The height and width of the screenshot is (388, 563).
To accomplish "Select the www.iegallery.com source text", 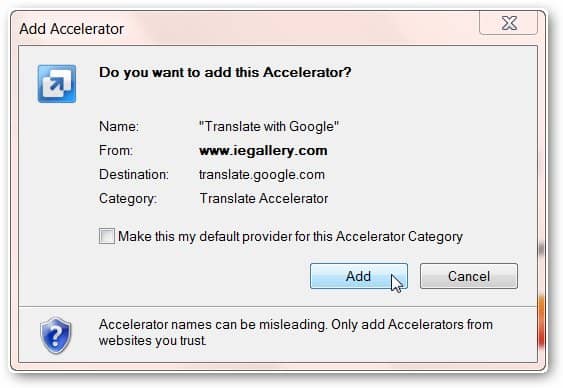I will [x=263, y=150].
